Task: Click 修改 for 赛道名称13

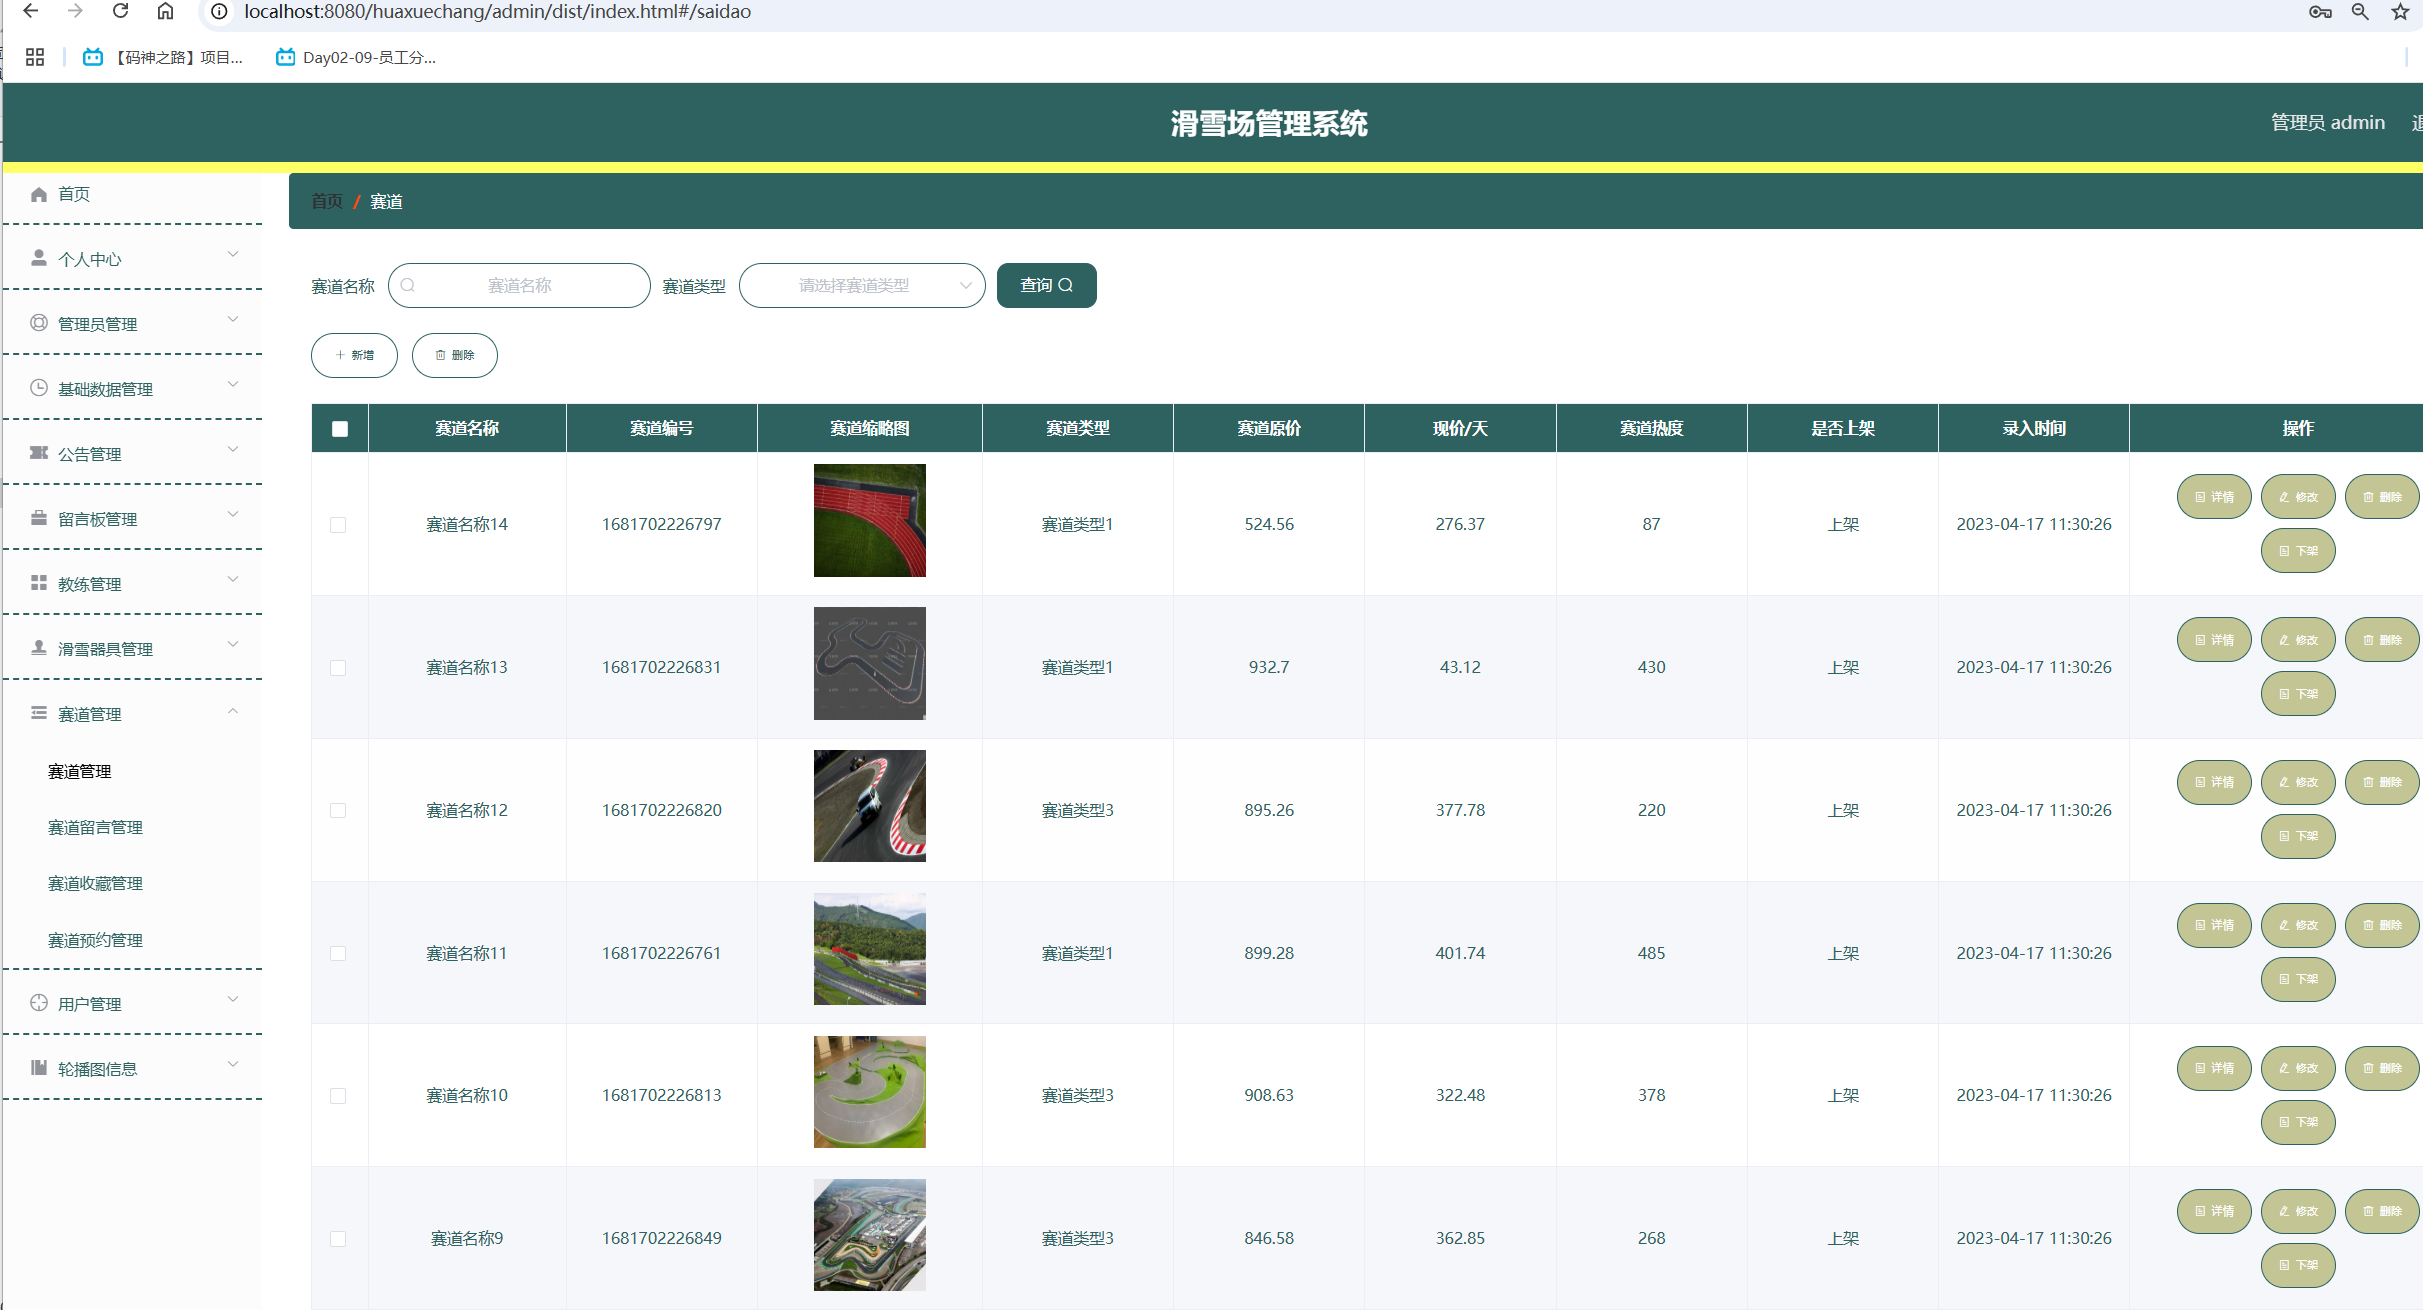Action: coord(2298,640)
